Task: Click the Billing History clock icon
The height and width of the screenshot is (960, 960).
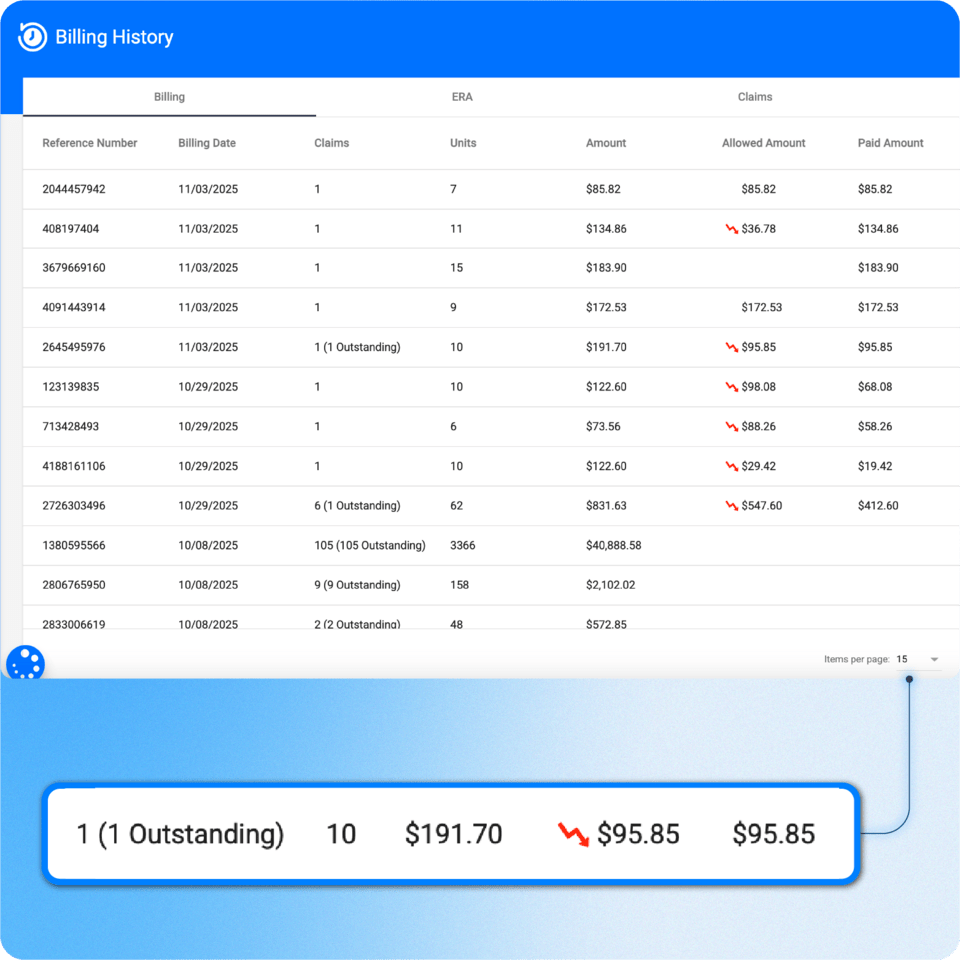Action: 30,36
